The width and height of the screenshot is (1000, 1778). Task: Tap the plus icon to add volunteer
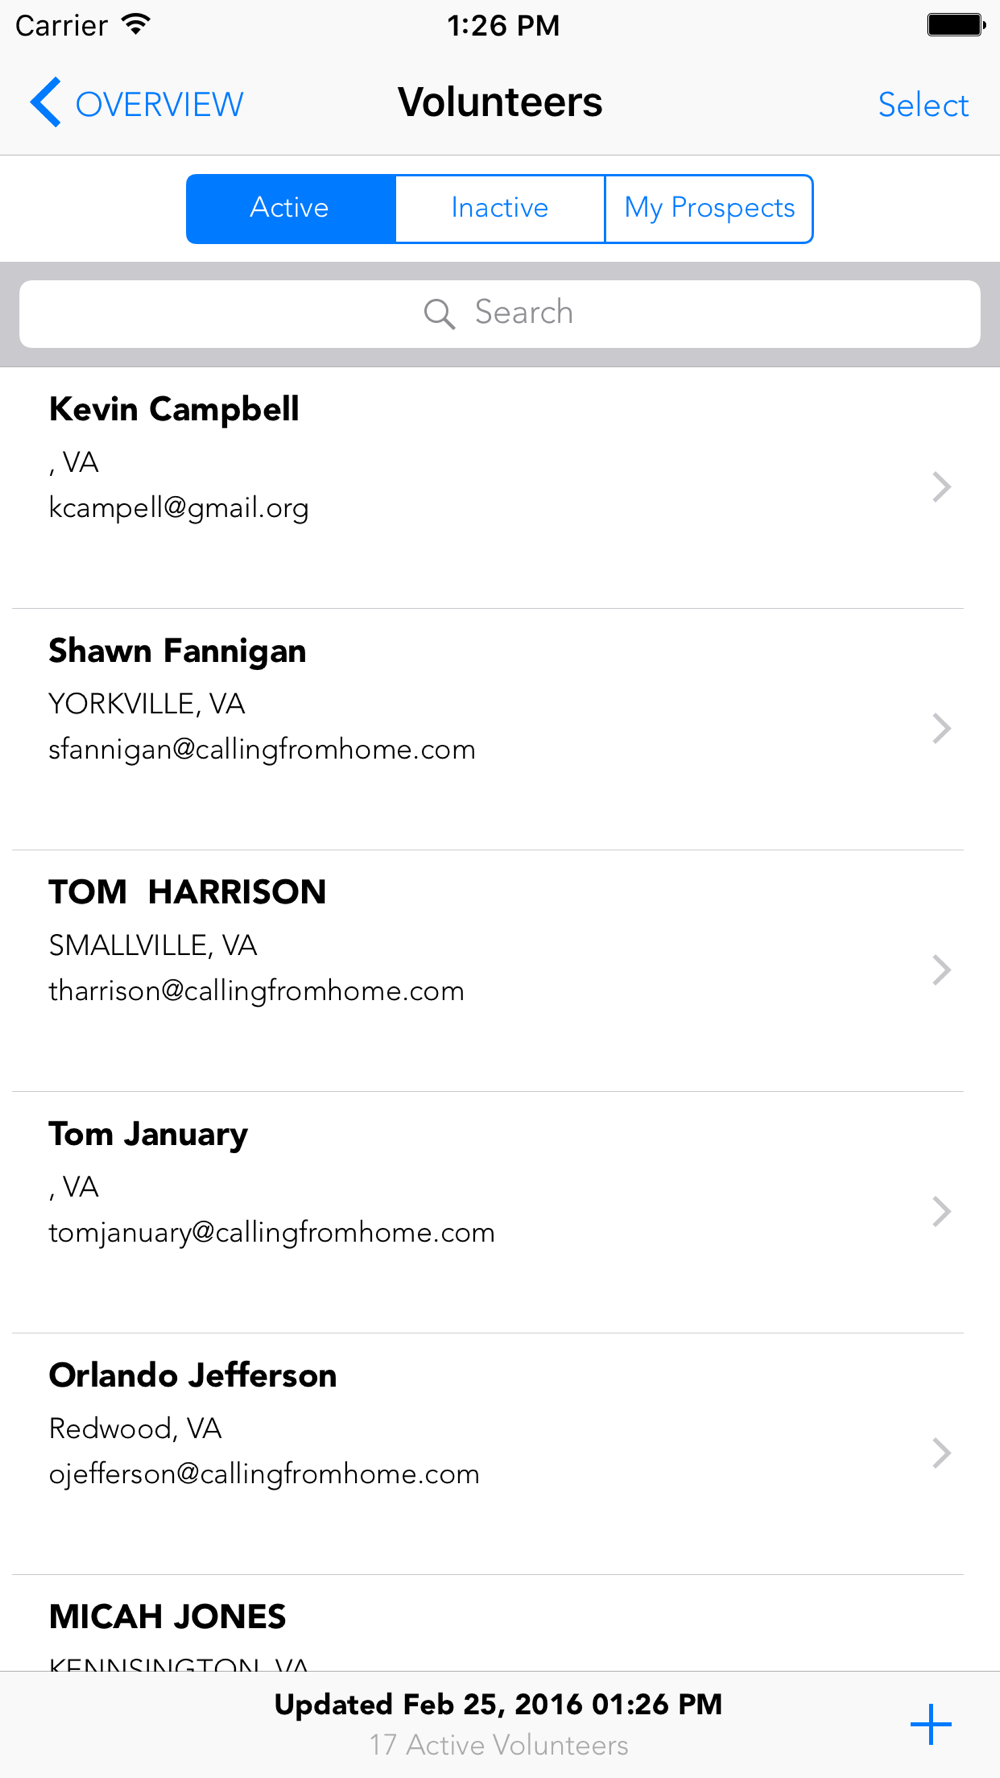930,1724
